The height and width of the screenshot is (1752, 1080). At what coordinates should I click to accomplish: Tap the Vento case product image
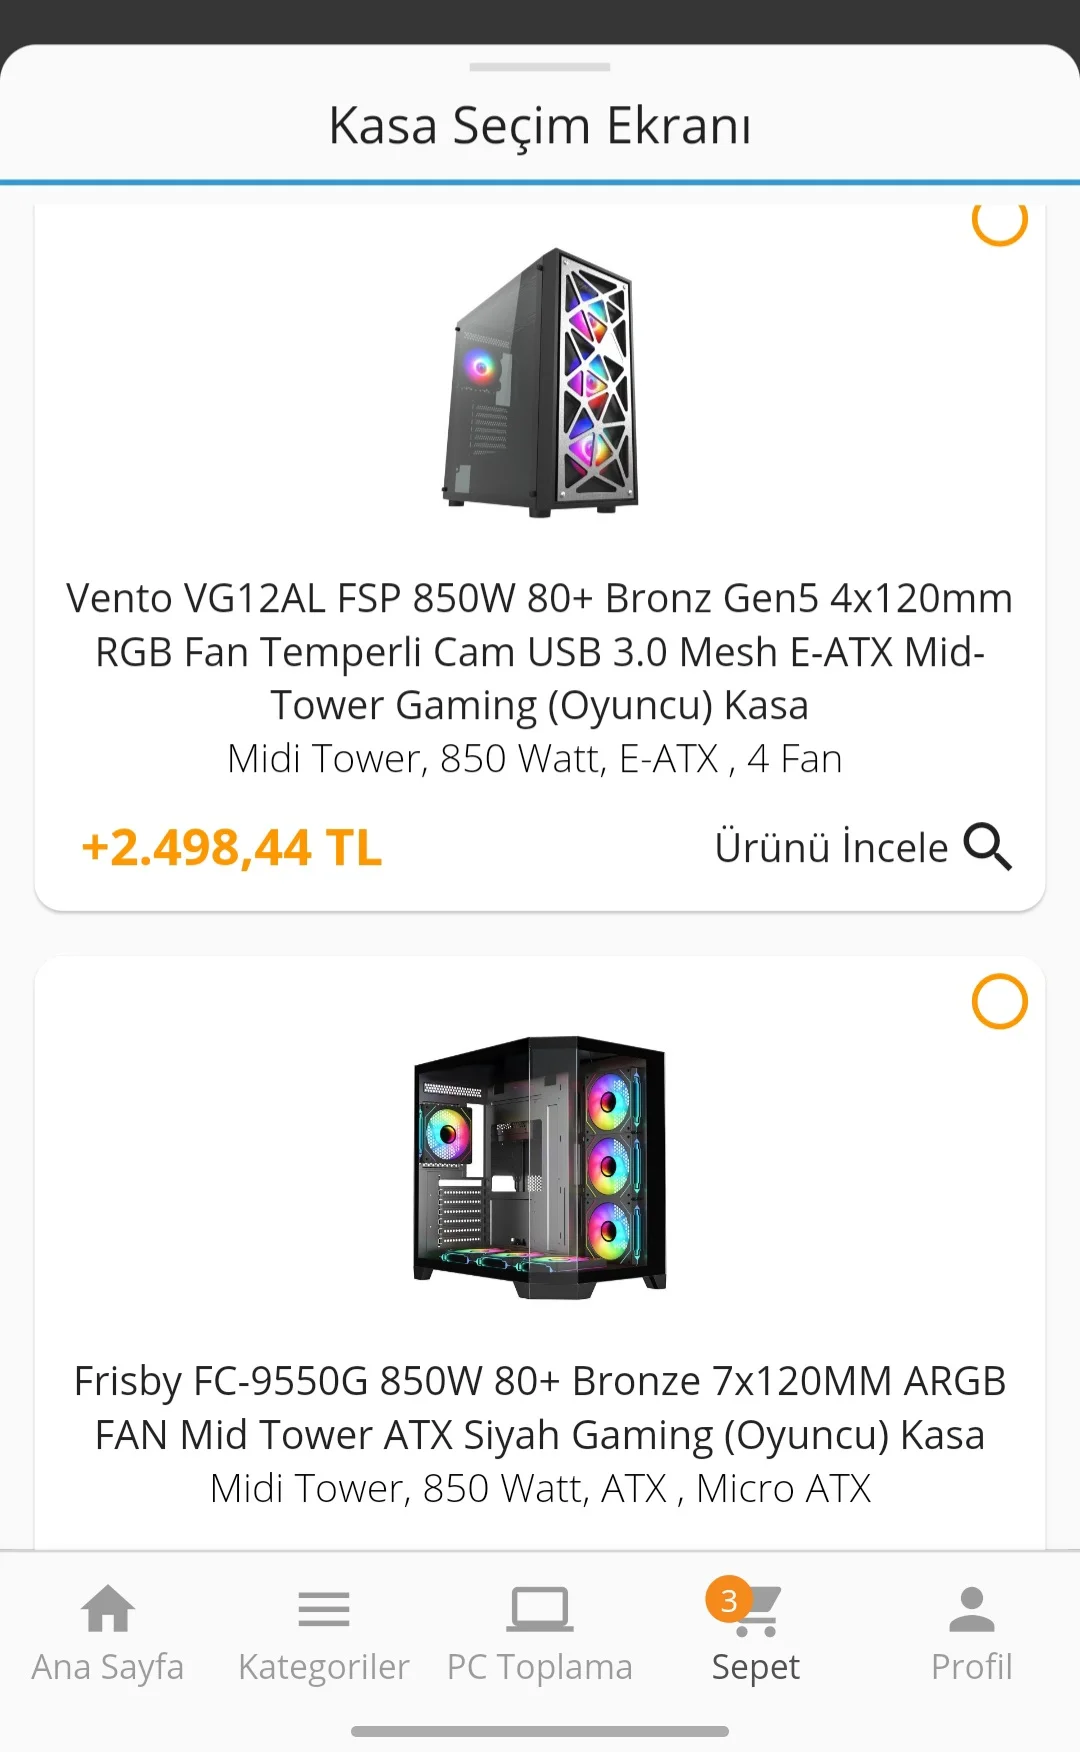[x=540, y=382]
